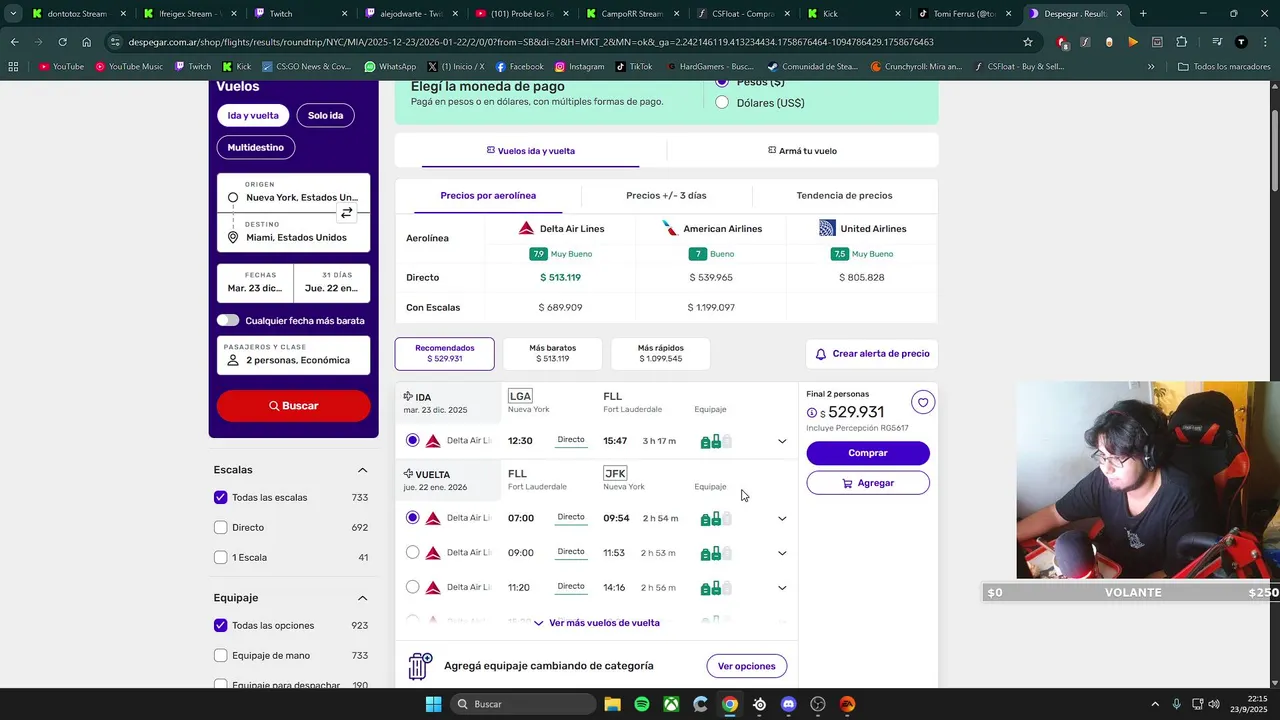Open EA app from the taskbar

pyautogui.click(x=847, y=704)
